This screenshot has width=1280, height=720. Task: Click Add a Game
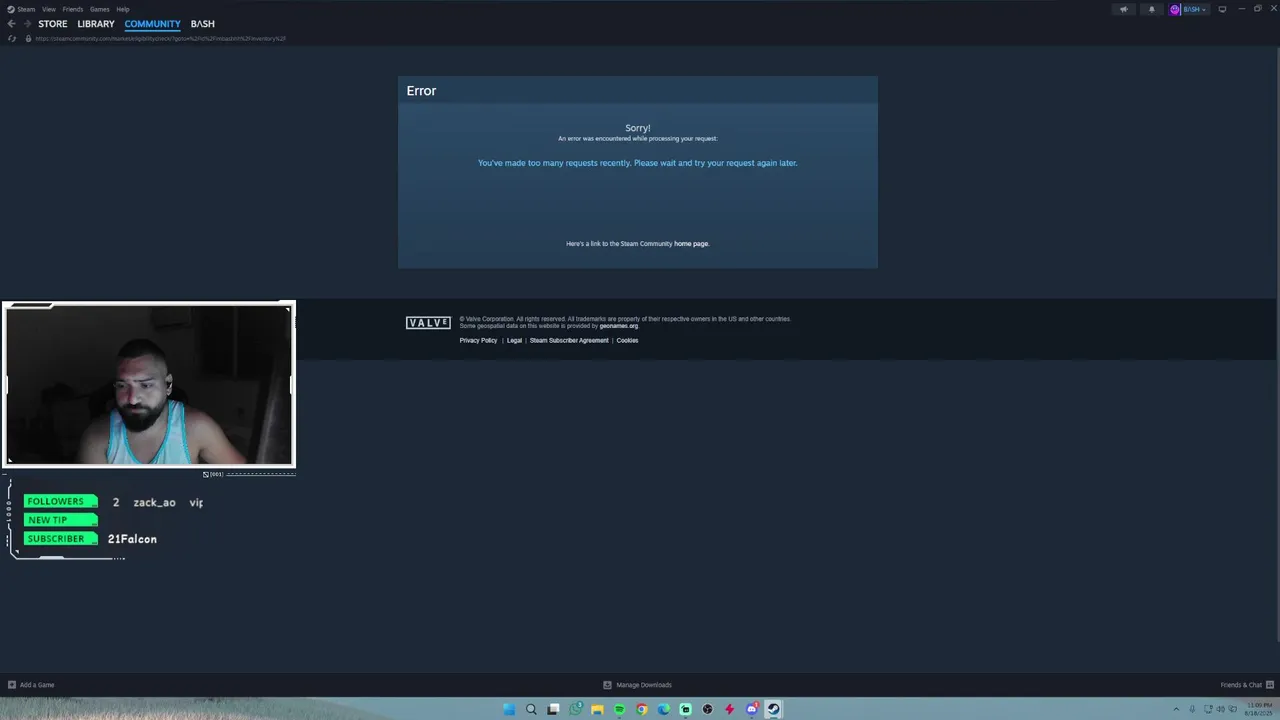[x=31, y=685]
